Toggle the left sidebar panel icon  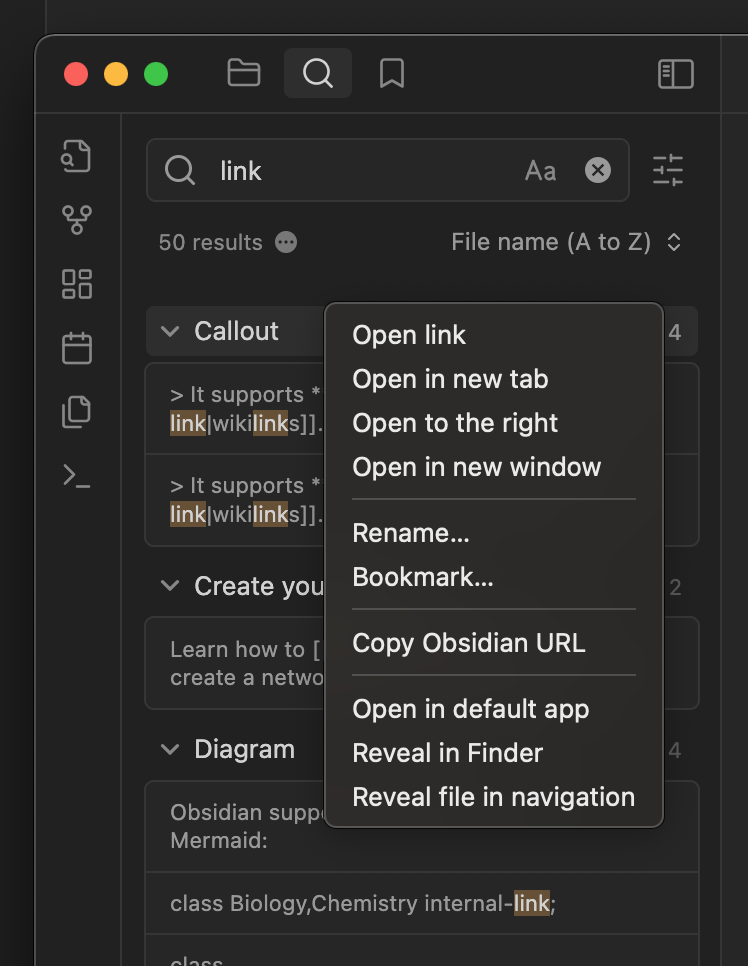[x=675, y=74]
